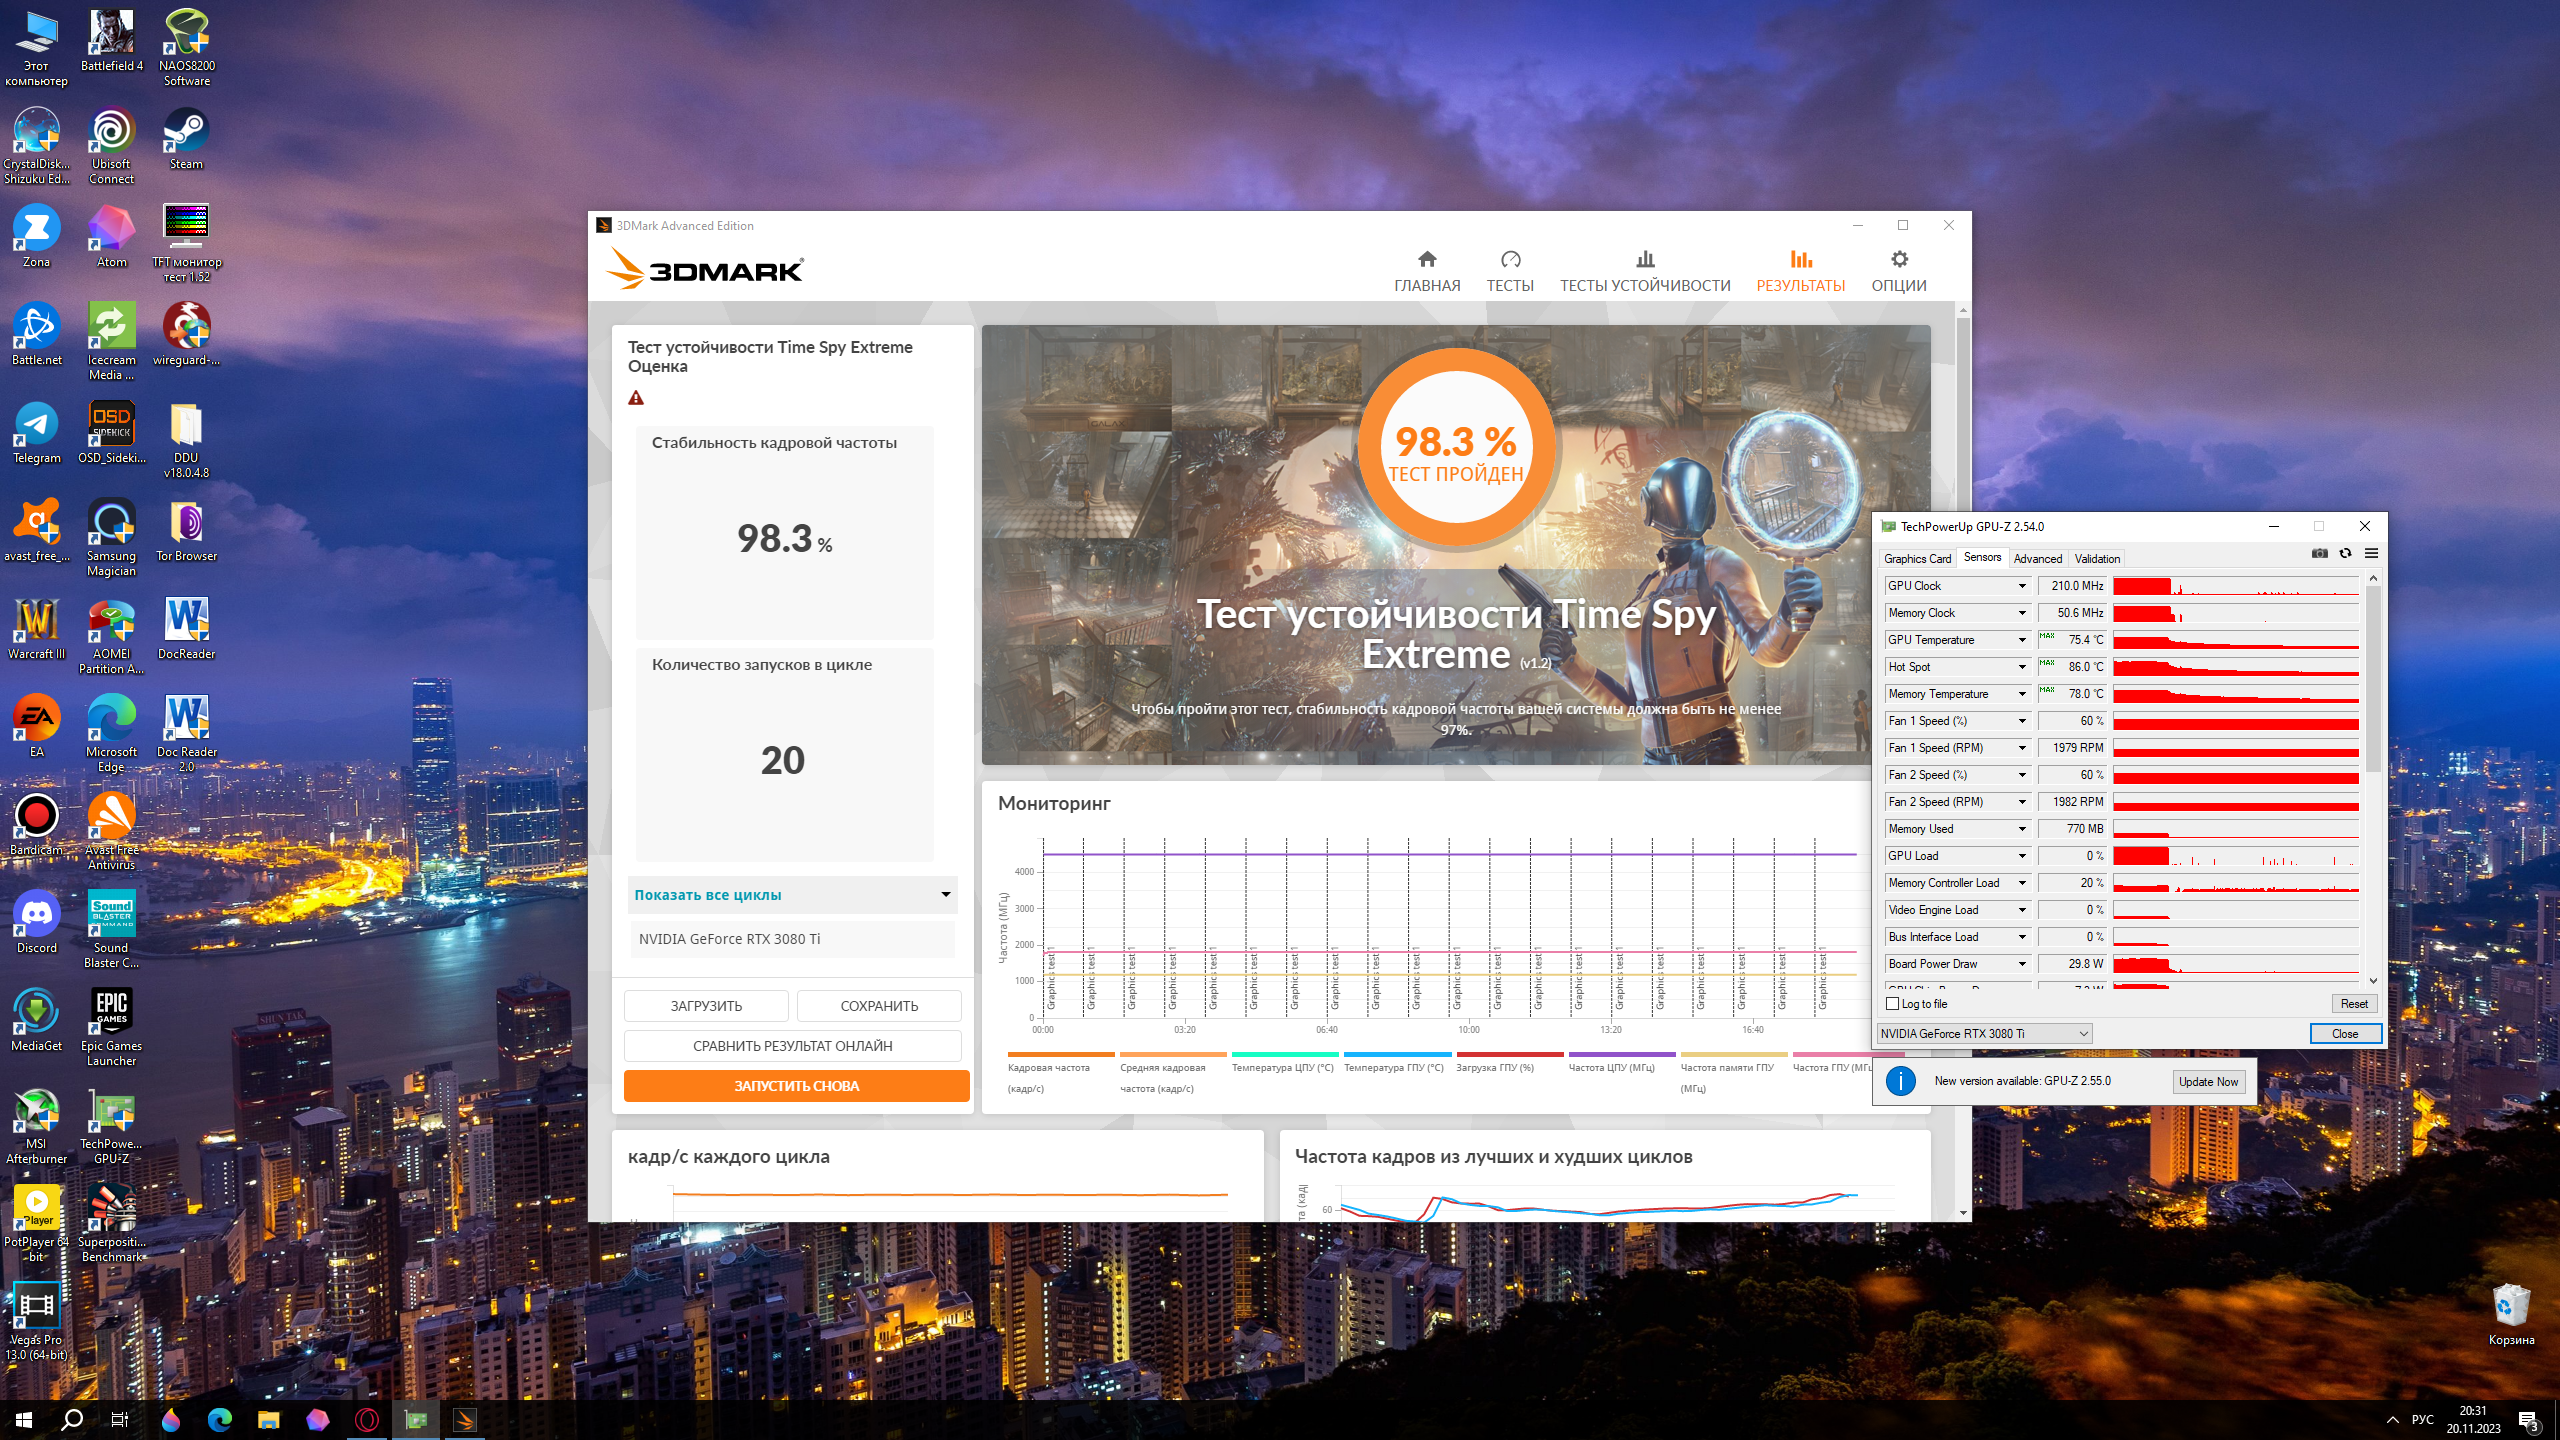This screenshot has height=1440, width=2560.
Task: Open the GPU-Z hamburger menu icon
Action: tap(2371, 554)
